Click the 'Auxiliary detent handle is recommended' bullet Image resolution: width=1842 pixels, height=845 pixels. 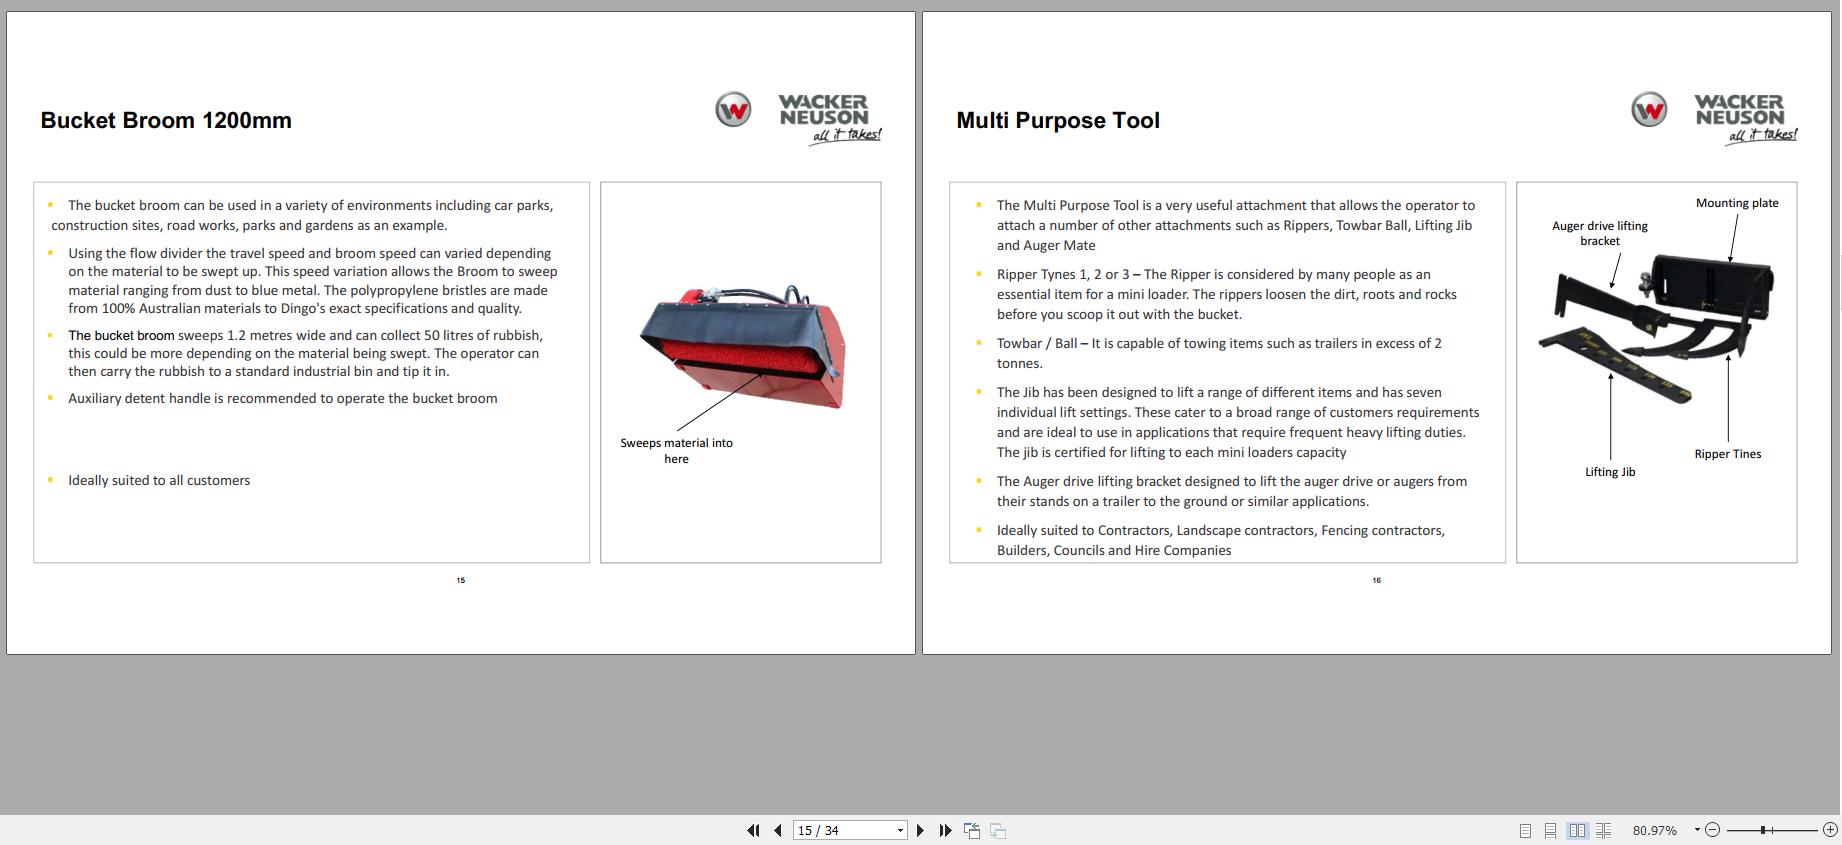click(x=283, y=398)
